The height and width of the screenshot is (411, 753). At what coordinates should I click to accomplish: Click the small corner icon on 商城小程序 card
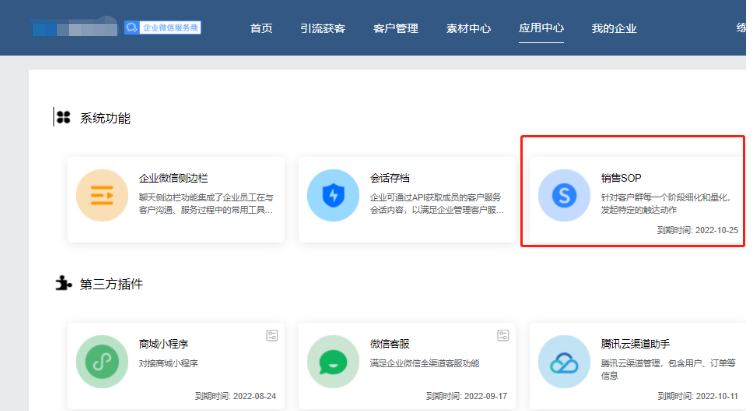(271, 336)
